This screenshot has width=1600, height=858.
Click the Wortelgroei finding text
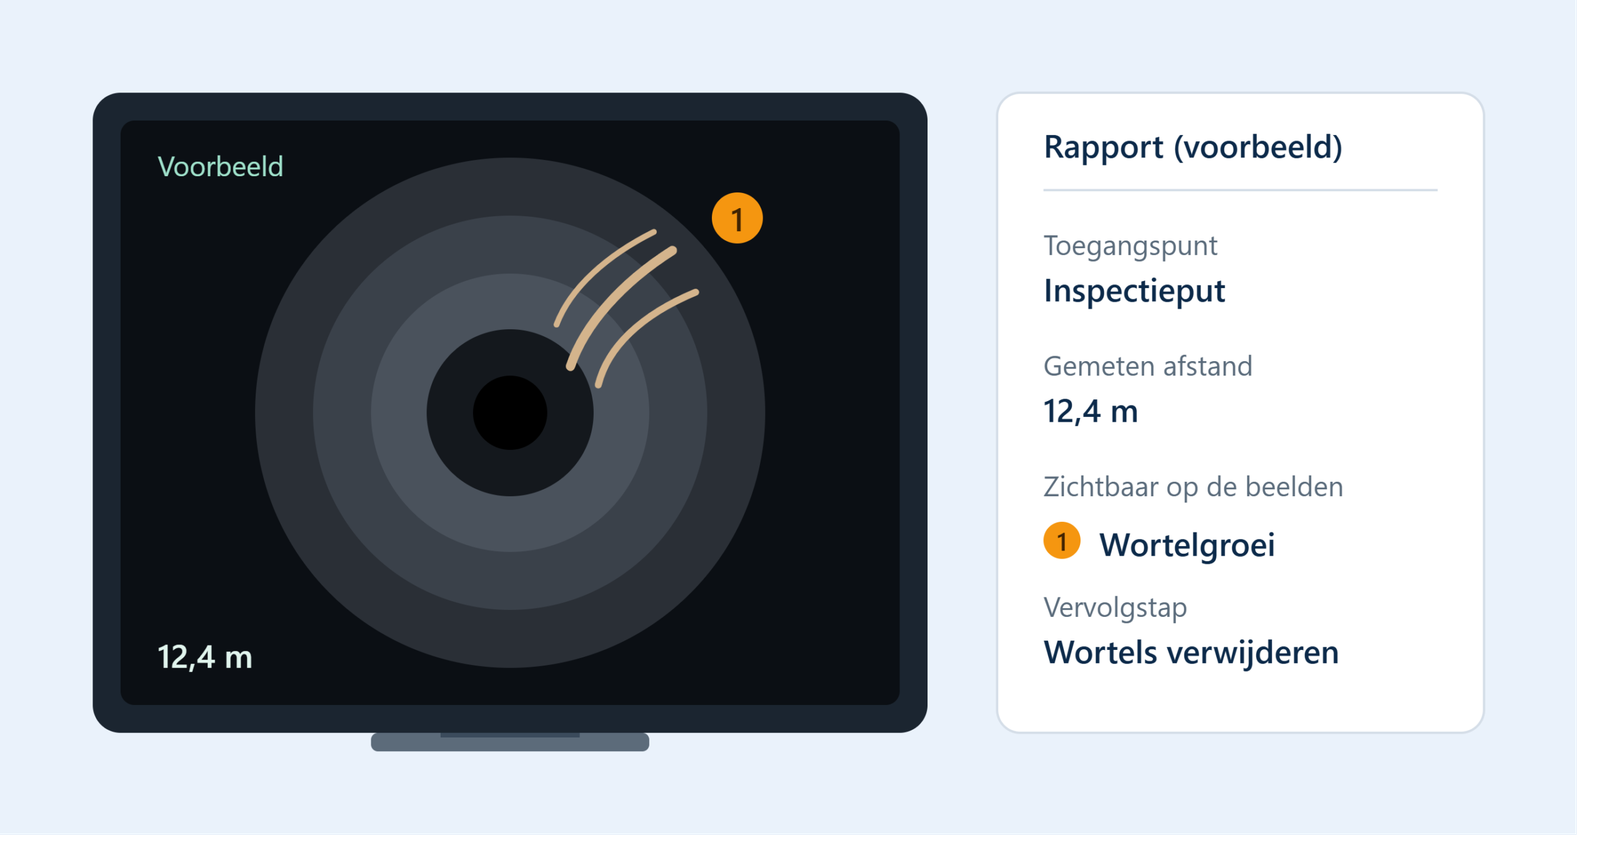tap(1187, 545)
